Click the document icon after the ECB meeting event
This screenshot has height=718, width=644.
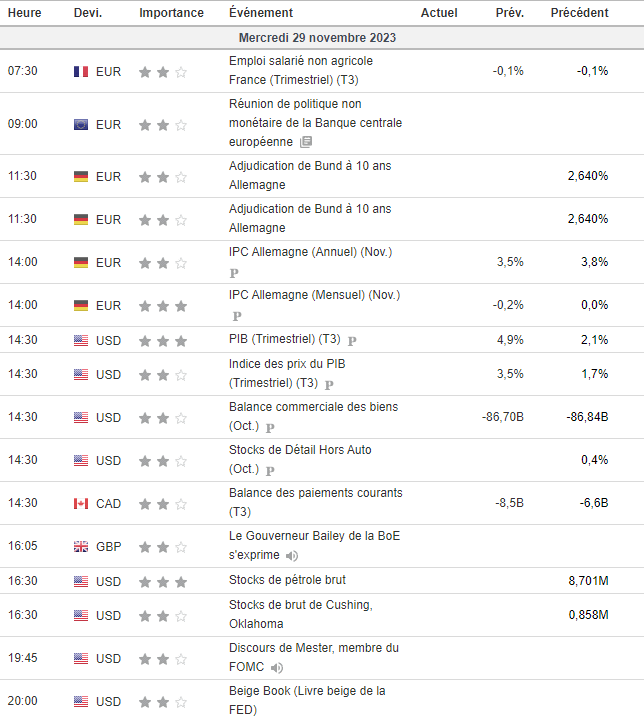click(305, 143)
